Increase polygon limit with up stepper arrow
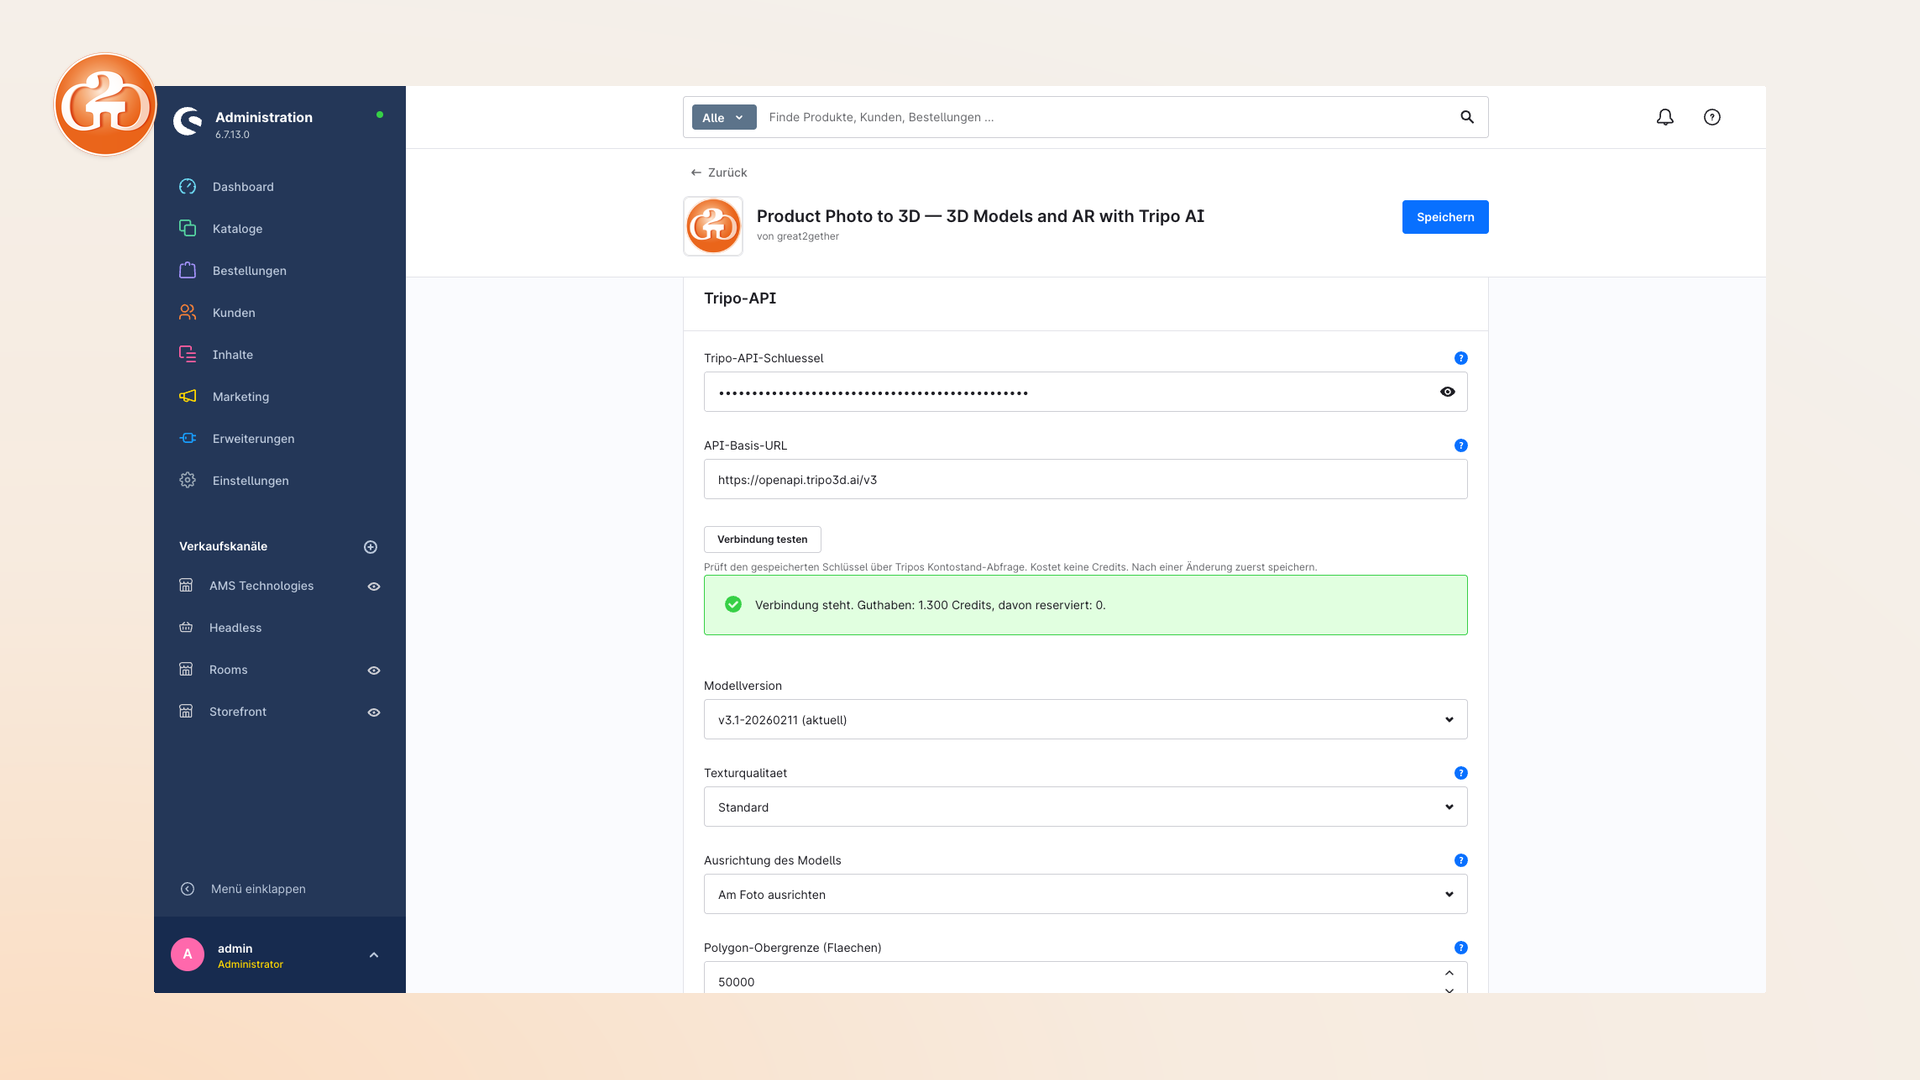1920x1080 pixels. 1449,973
